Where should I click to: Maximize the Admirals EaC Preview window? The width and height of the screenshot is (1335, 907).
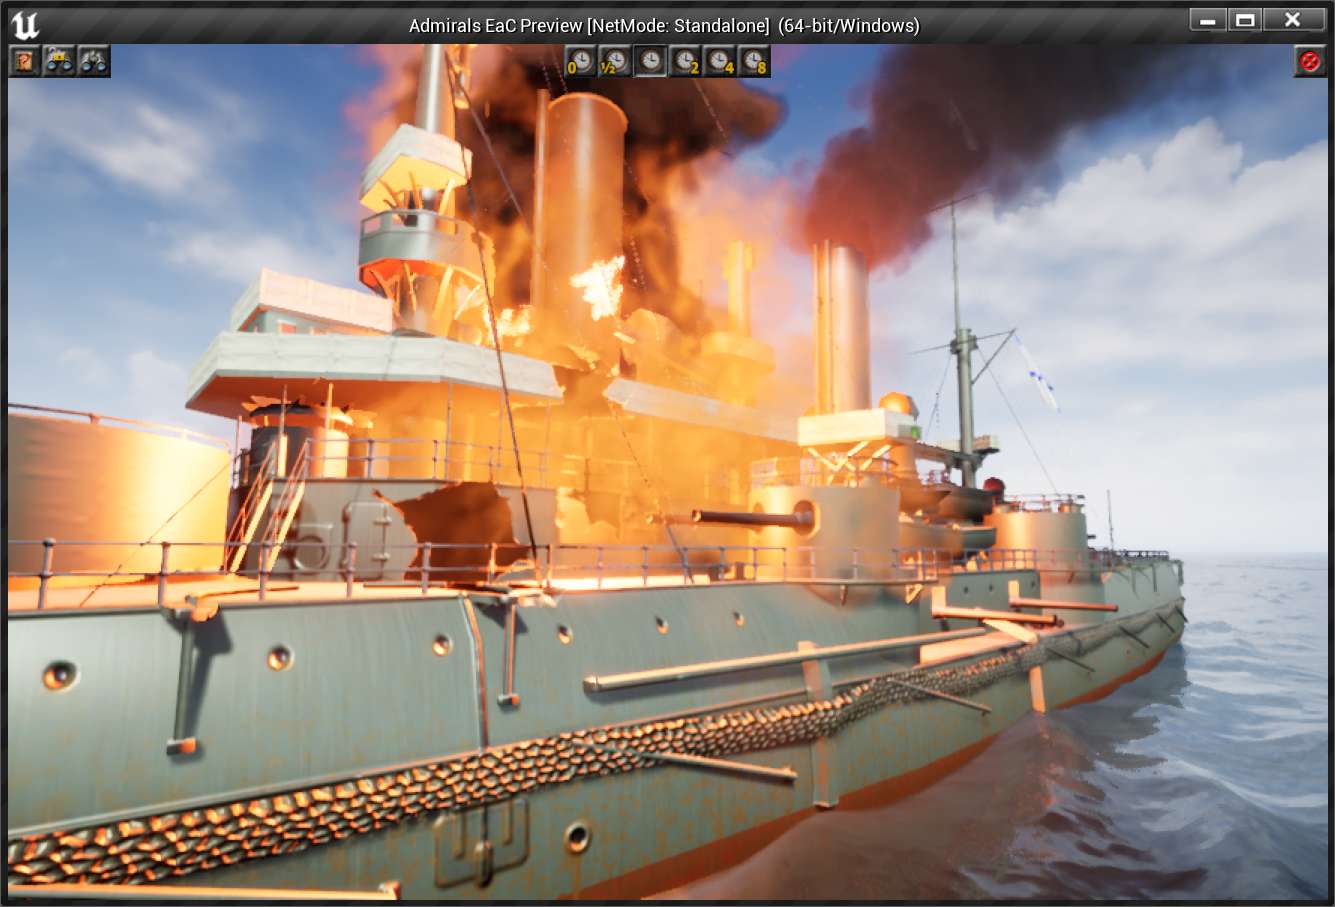click(1245, 20)
